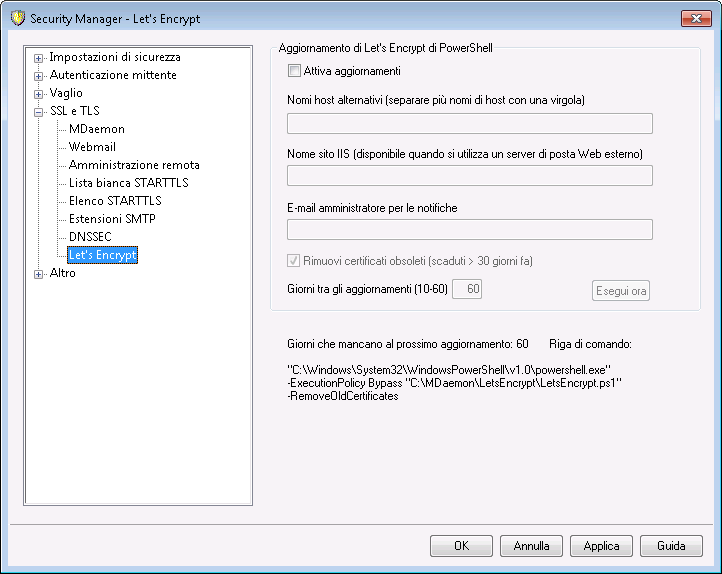722x574 pixels.
Task: Click the Security Manager shield icon
Action: click(18, 18)
